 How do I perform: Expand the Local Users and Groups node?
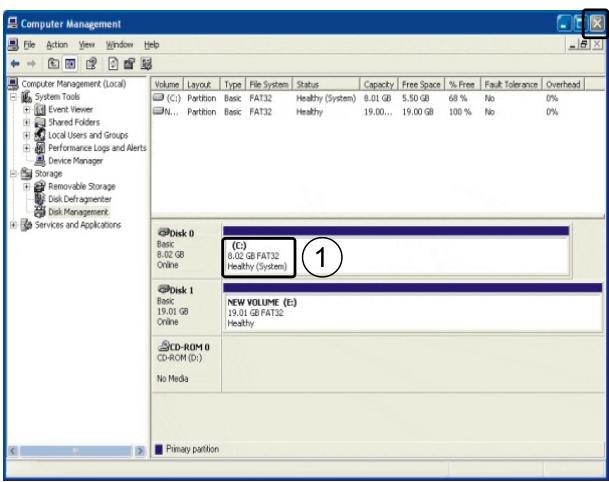[x=26, y=135]
